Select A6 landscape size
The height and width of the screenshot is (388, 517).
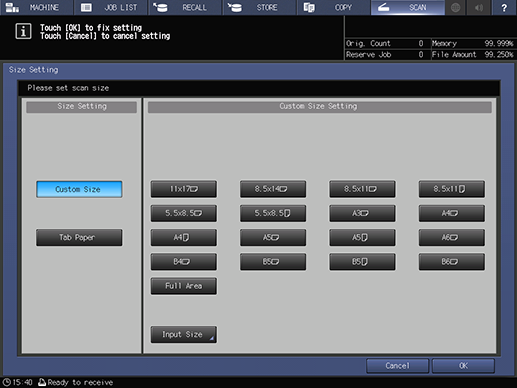pos(452,237)
